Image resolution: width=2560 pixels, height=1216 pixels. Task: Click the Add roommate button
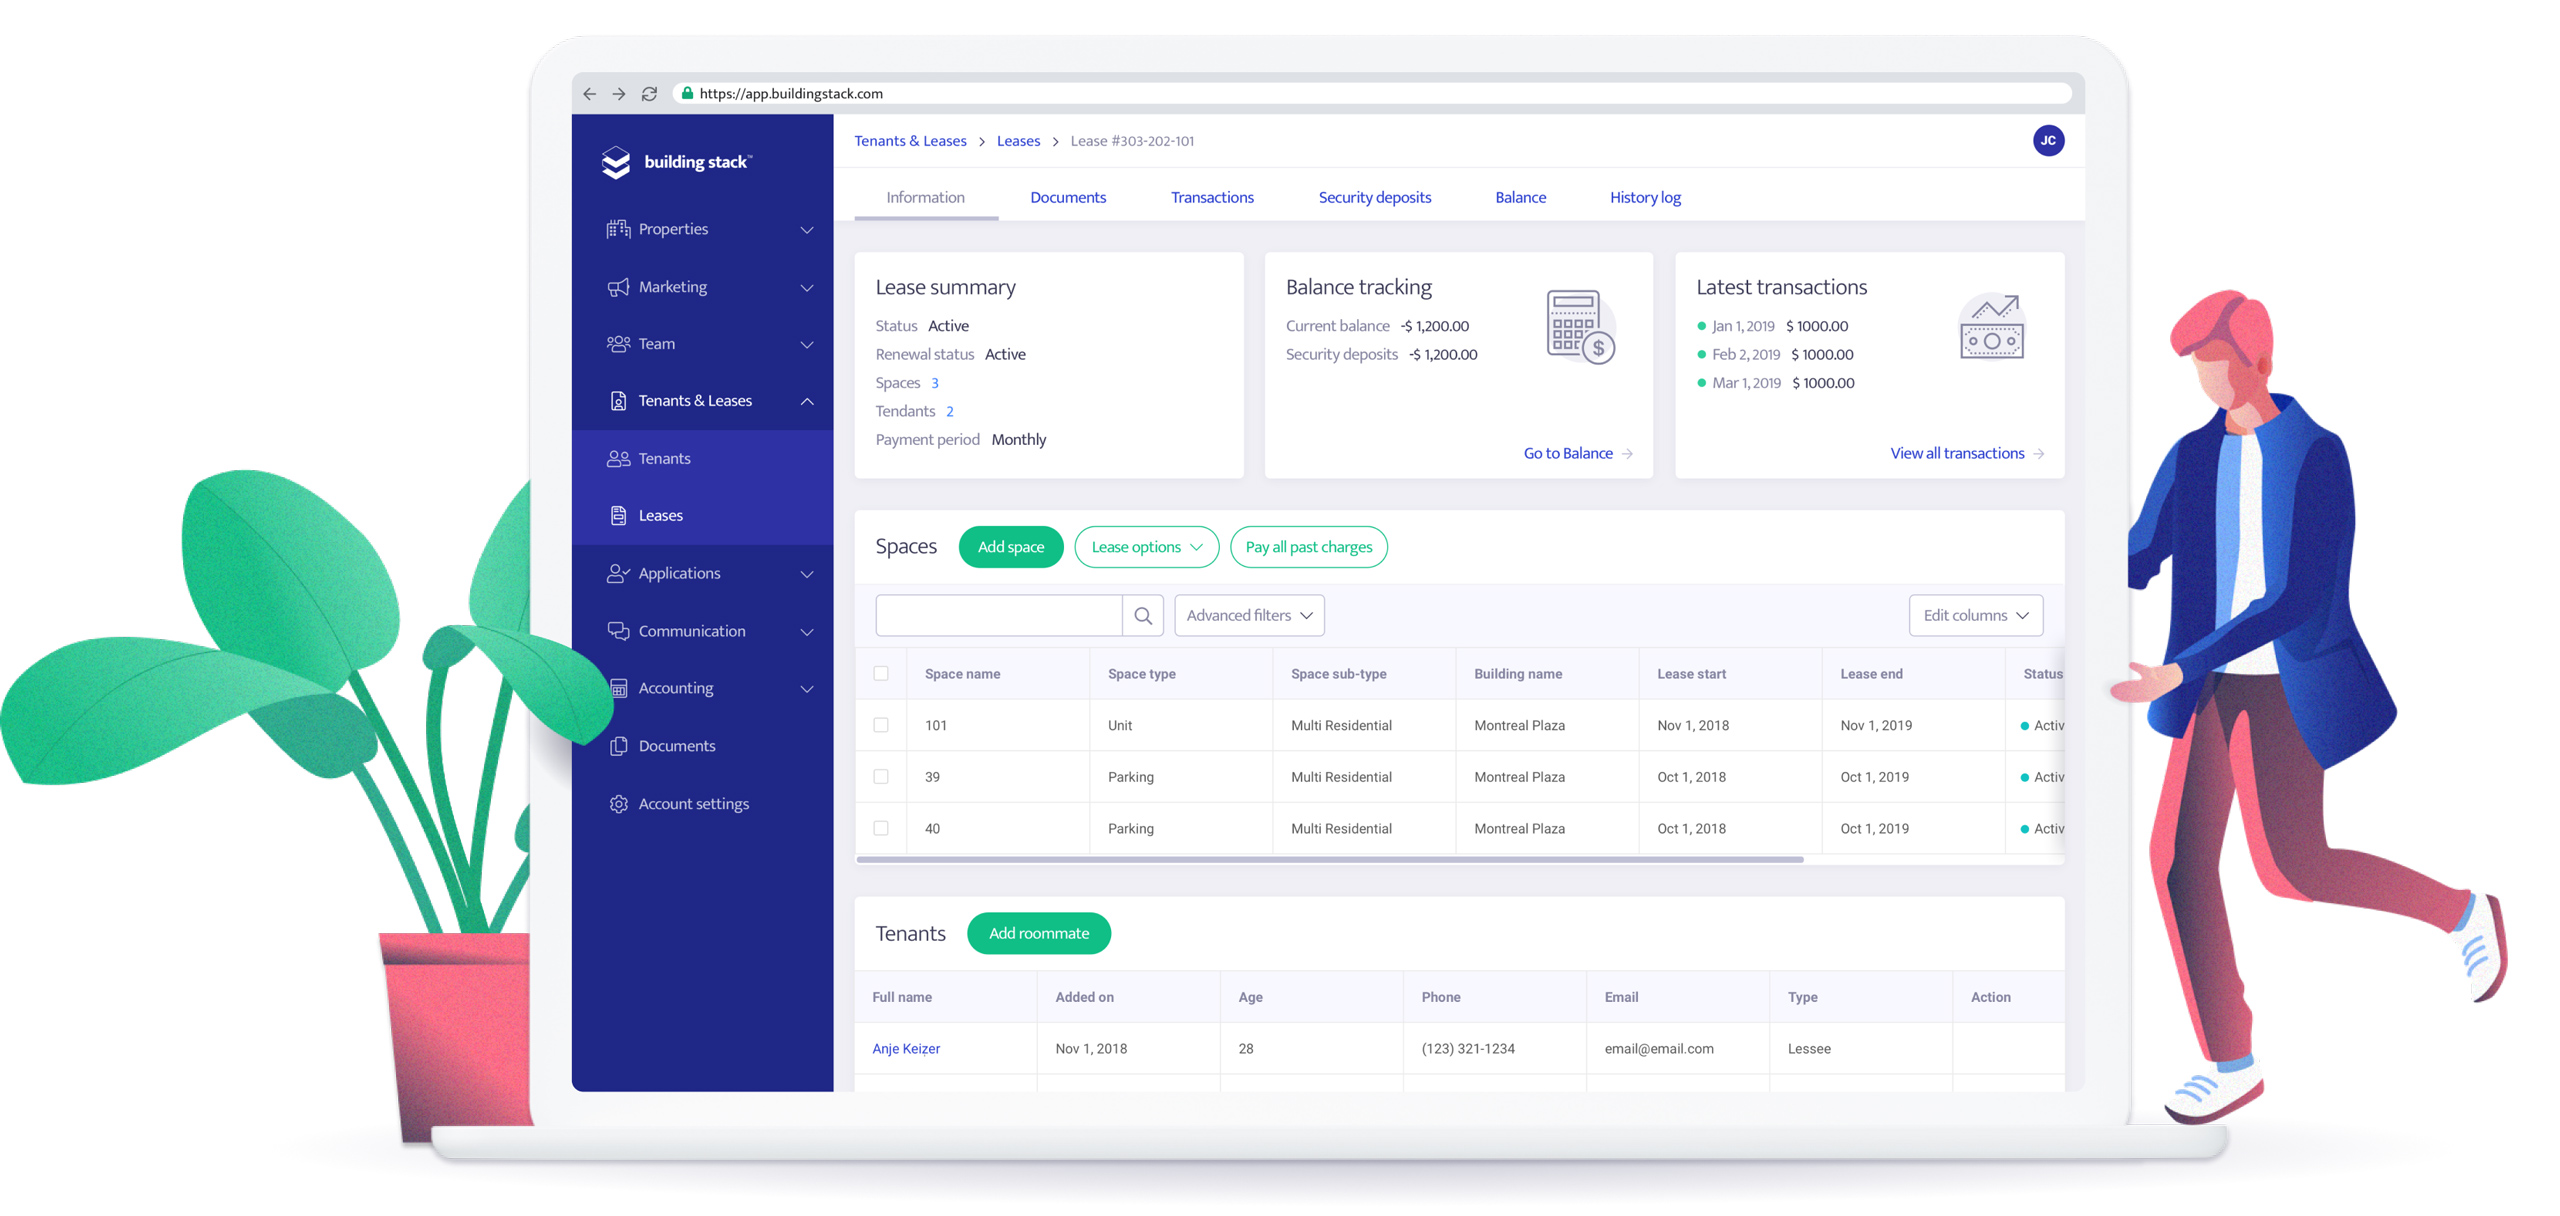pos(1038,933)
